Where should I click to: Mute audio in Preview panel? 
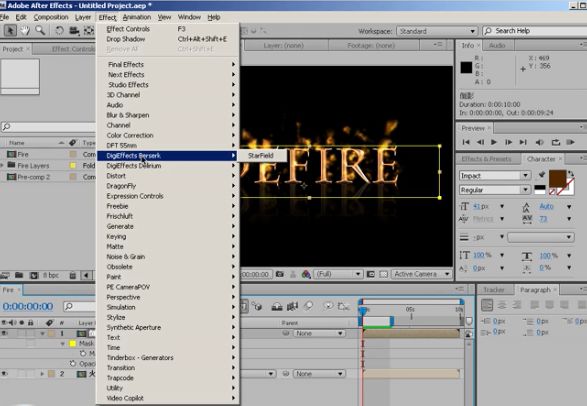pyautogui.click(x=539, y=142)
